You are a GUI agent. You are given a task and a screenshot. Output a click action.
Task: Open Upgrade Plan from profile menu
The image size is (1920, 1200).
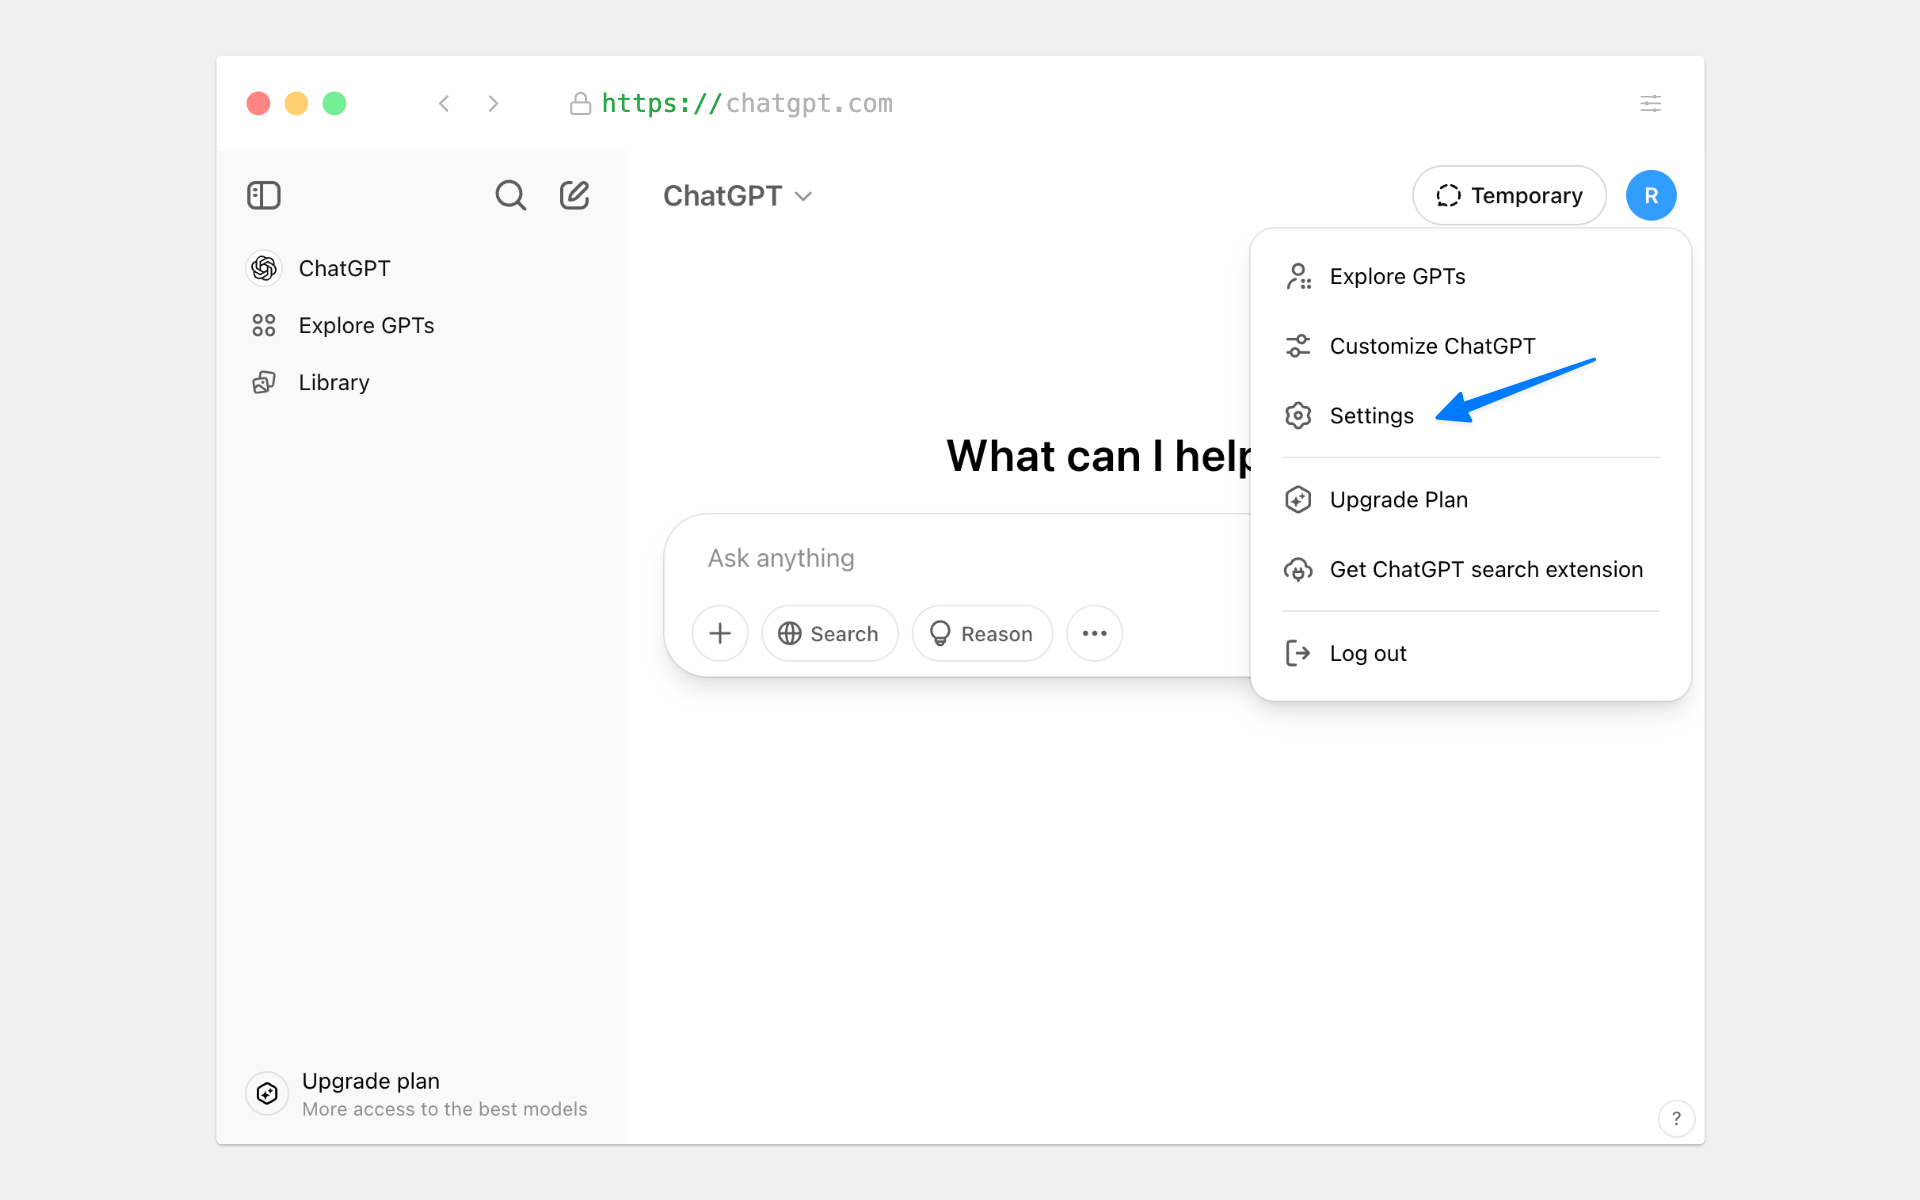point(1398,500)
